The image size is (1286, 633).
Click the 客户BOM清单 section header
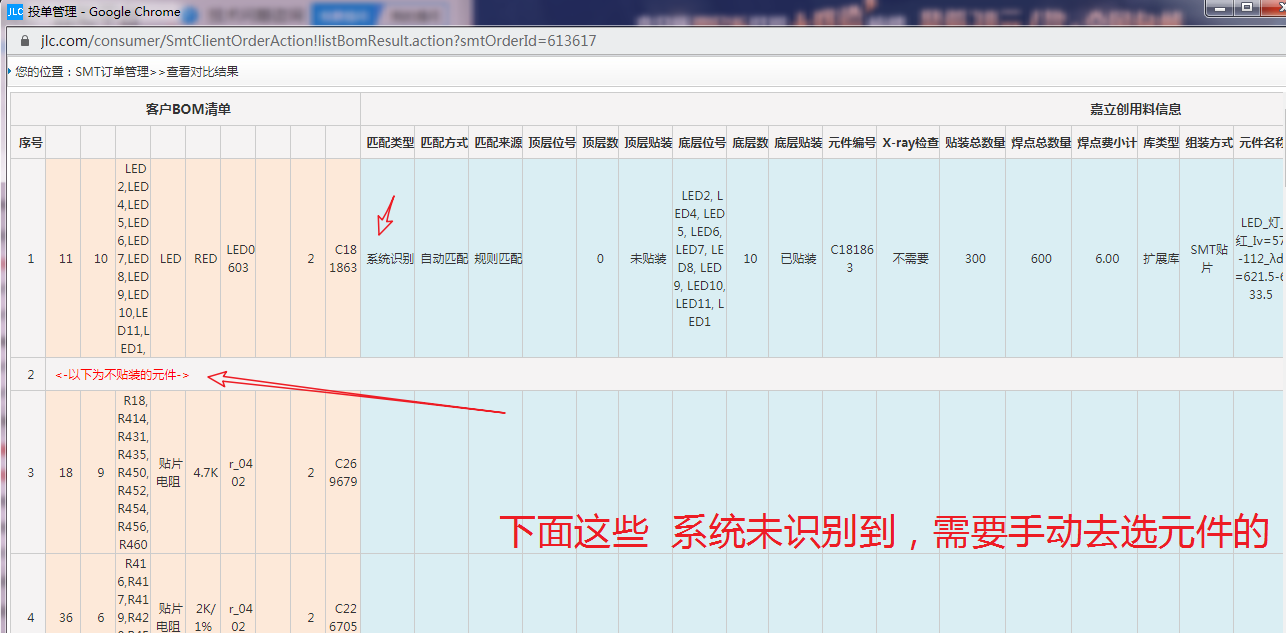point(187,109)
